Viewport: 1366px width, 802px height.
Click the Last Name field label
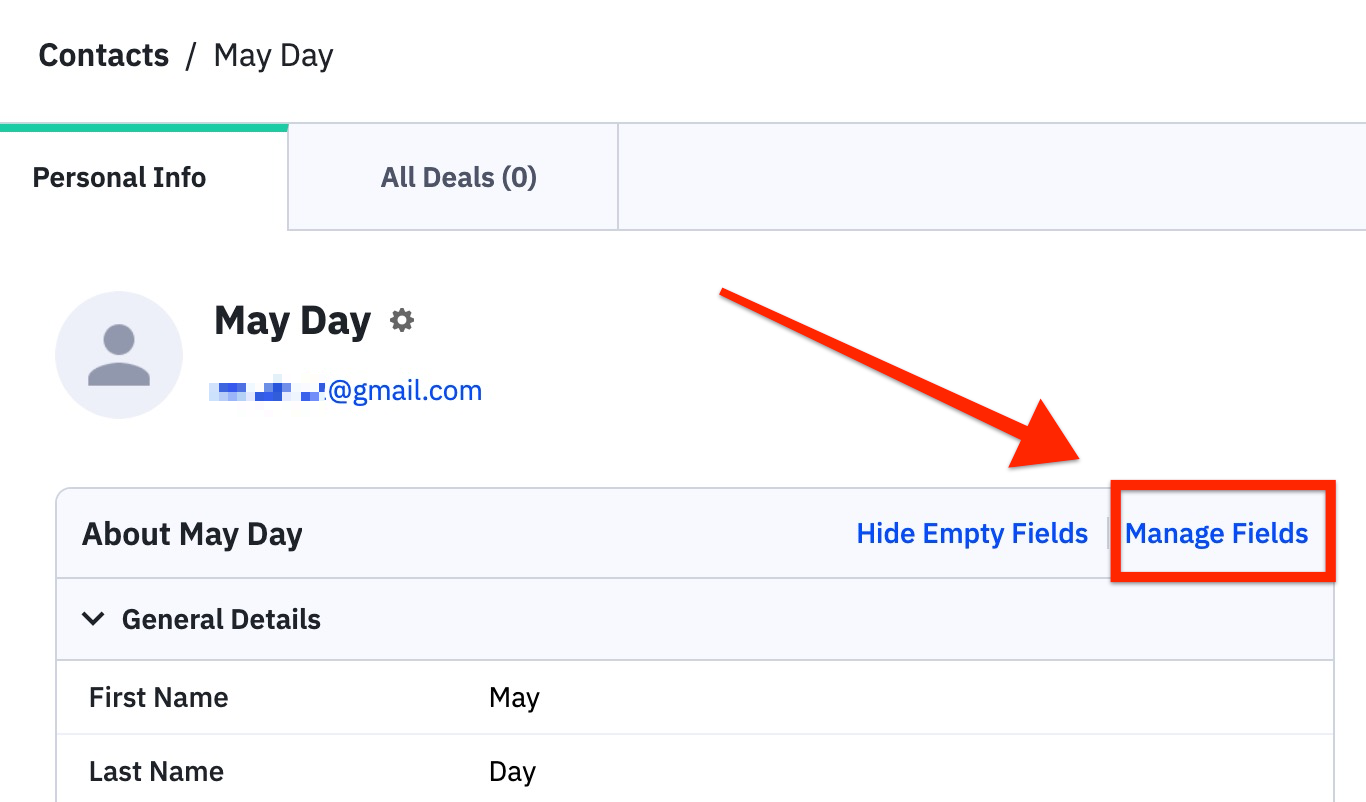tap(156, 771)
